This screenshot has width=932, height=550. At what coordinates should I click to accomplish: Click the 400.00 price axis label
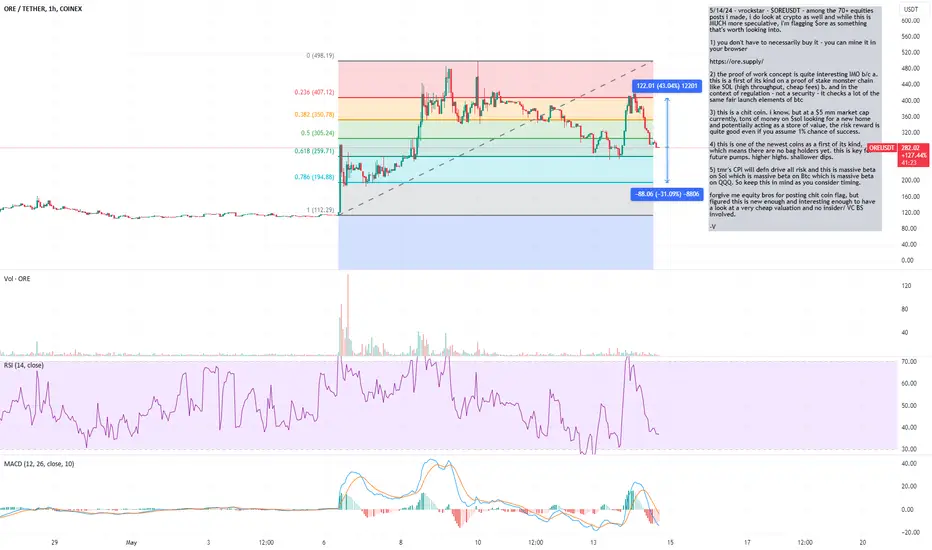click(911, 101)
